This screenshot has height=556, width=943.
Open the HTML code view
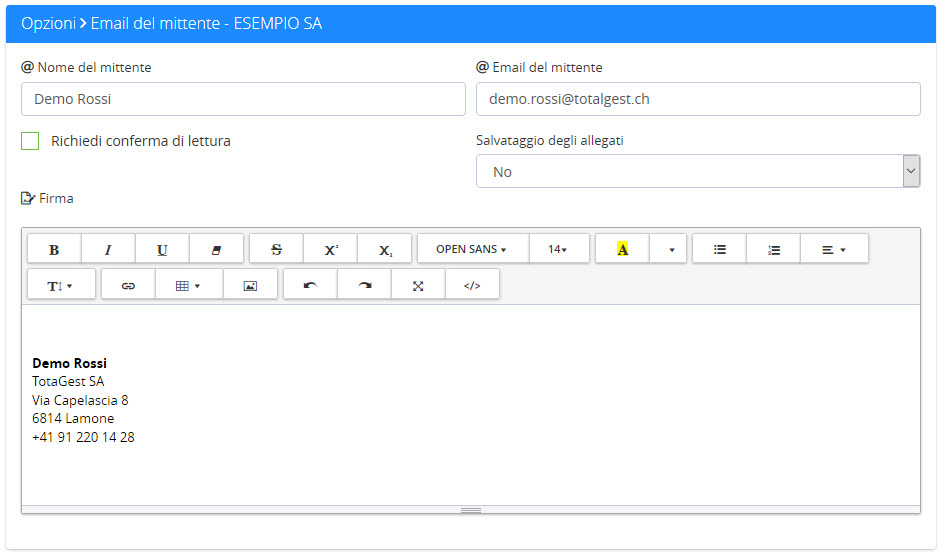pos(472,285)
